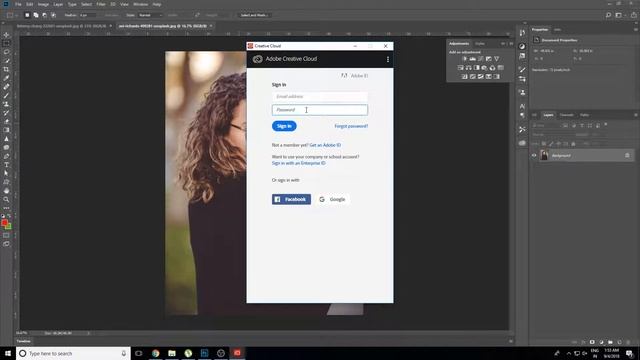
Task: Open the Style Normal dropdown
Action: click(150, 15)
